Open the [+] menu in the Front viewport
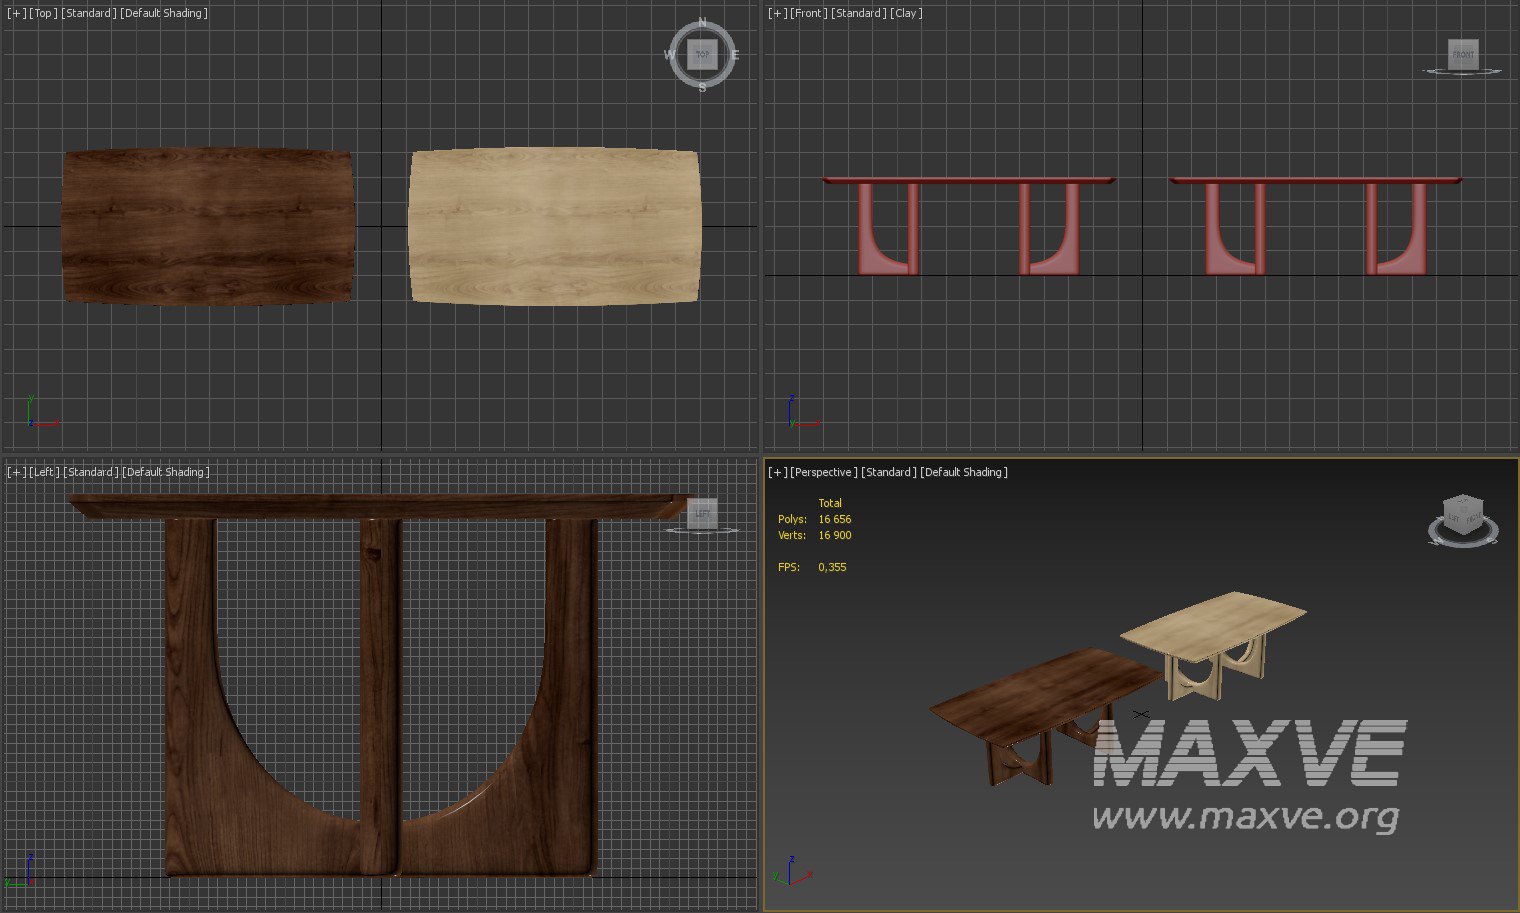1520x913 pixels. (777, 13)
